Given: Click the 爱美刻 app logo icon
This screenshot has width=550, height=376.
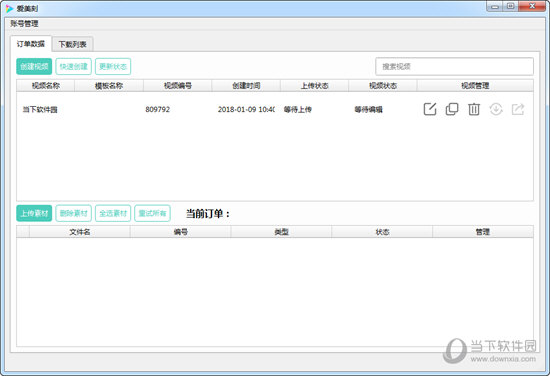Looking at the screenshot, I should point(9,8).
